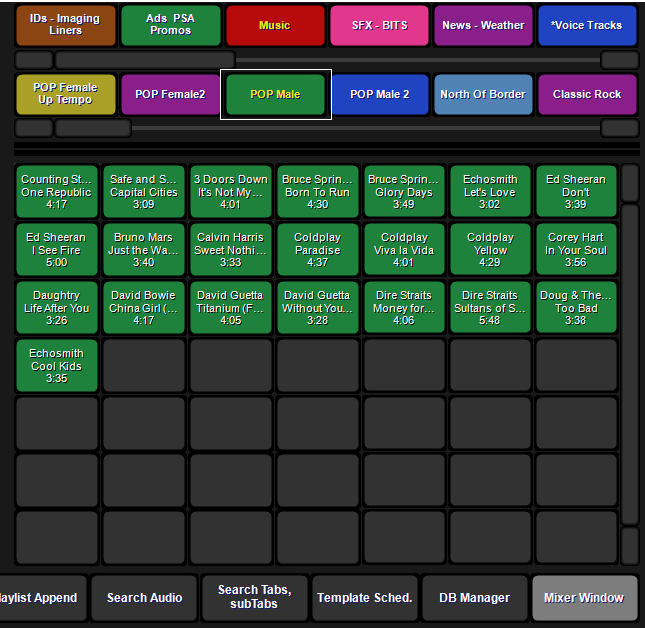Select the News - Weather category tab
This screenshot has width=645, height=628.
coord(483,25)
